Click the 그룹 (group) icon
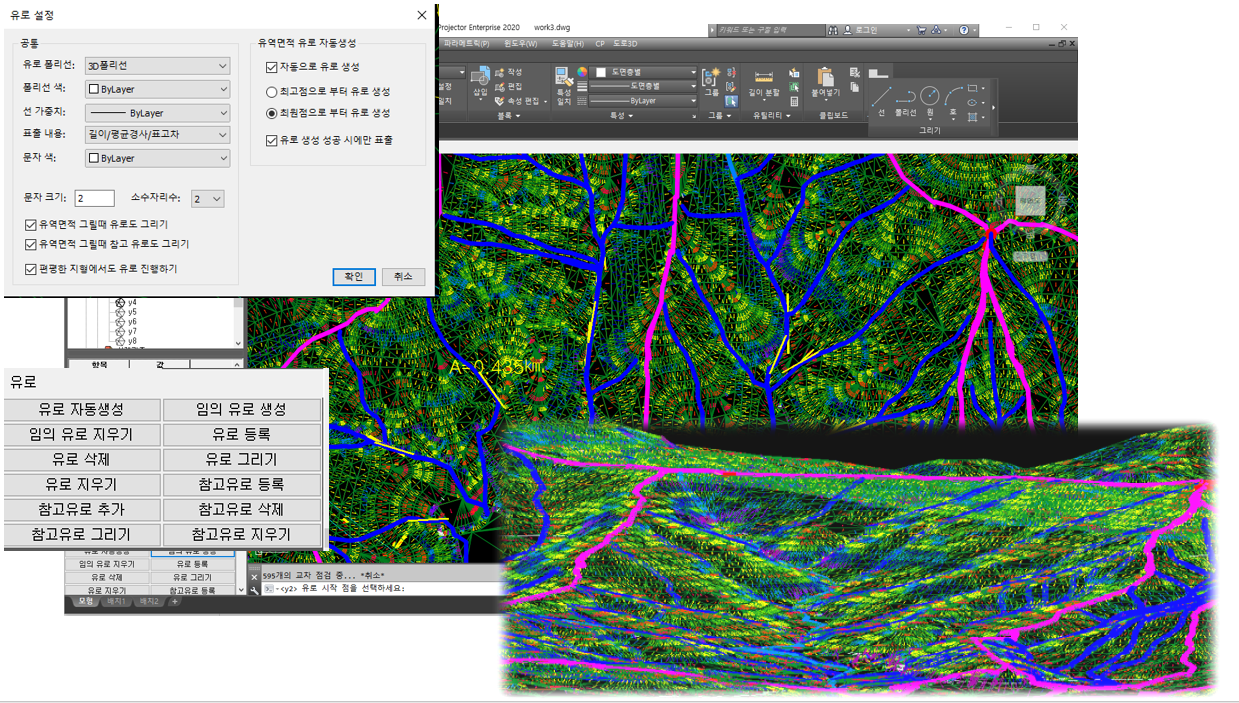1239x703 pixels. (x=711, y=76)
